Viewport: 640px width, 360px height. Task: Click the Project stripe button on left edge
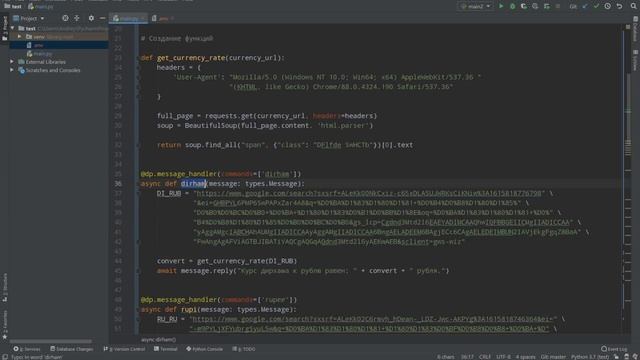pos(5,28)
